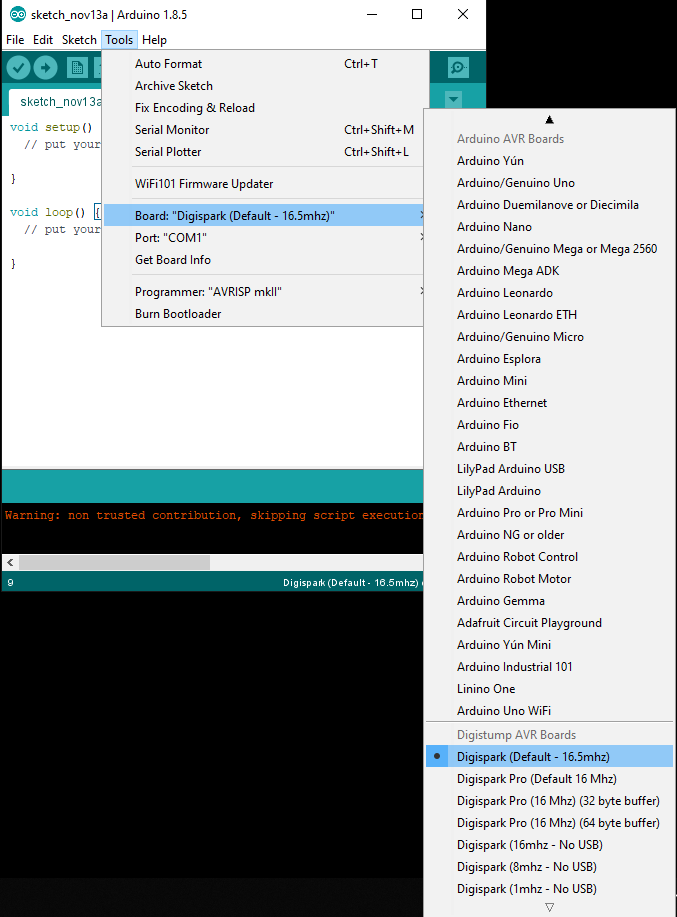
Task: Select Arduino Robot Motor board
Action: (x=550, y=579)
